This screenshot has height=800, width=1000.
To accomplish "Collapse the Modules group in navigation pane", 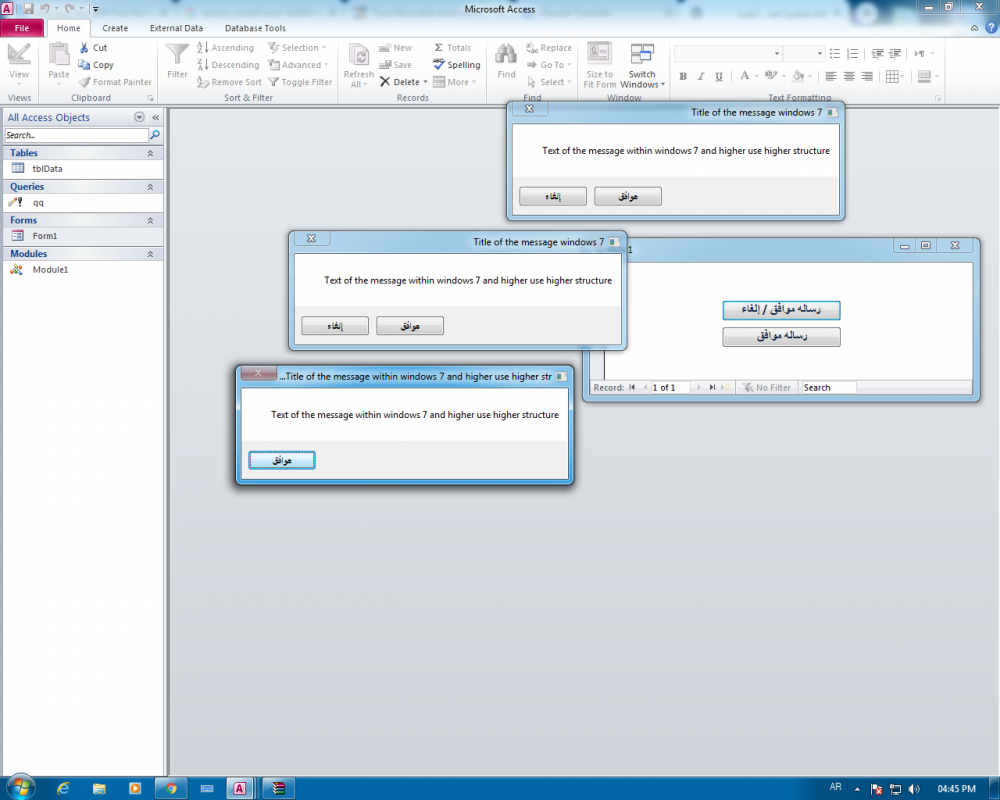I will pos(151,254).
